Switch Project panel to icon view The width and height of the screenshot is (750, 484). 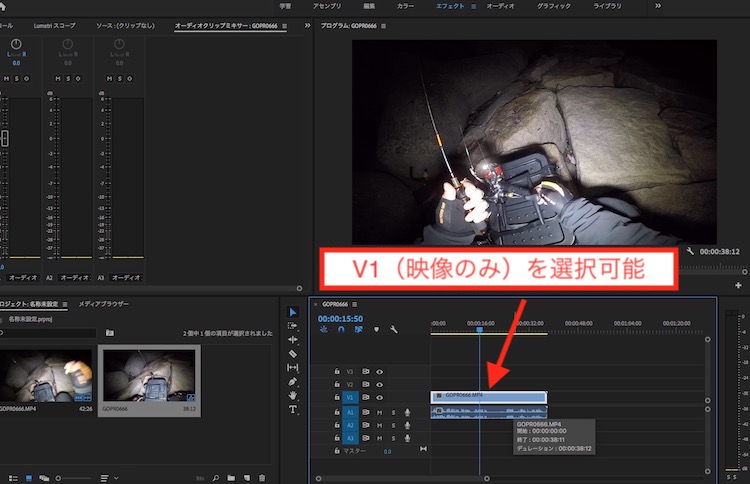(29, 478)
